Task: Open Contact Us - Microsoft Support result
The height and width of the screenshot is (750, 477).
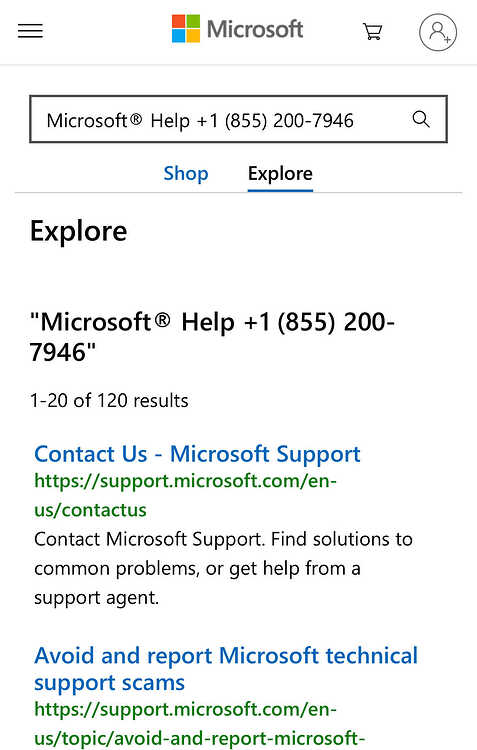Action: [x=197, y=454]
